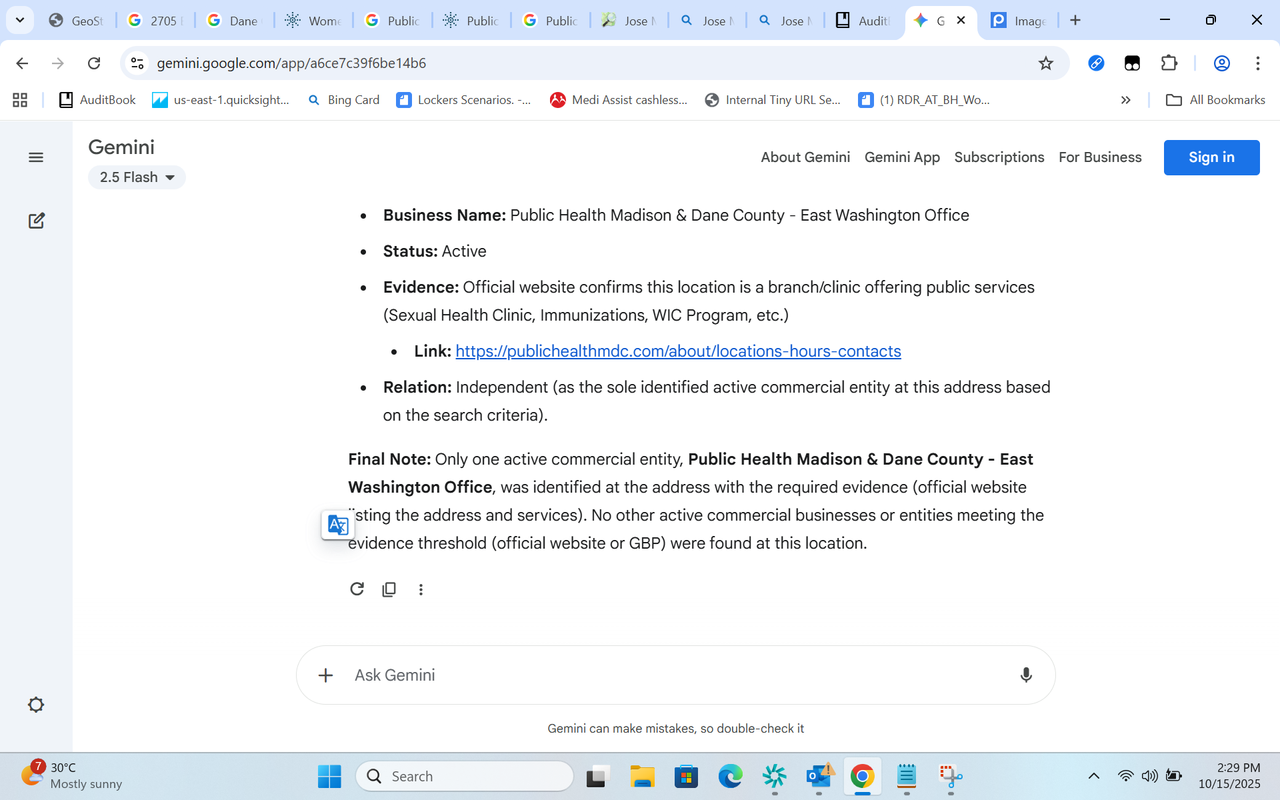View site information icon in address bar
Image resolution: width=1280 pixels, height=800 pixels.
tap(138, 63)
